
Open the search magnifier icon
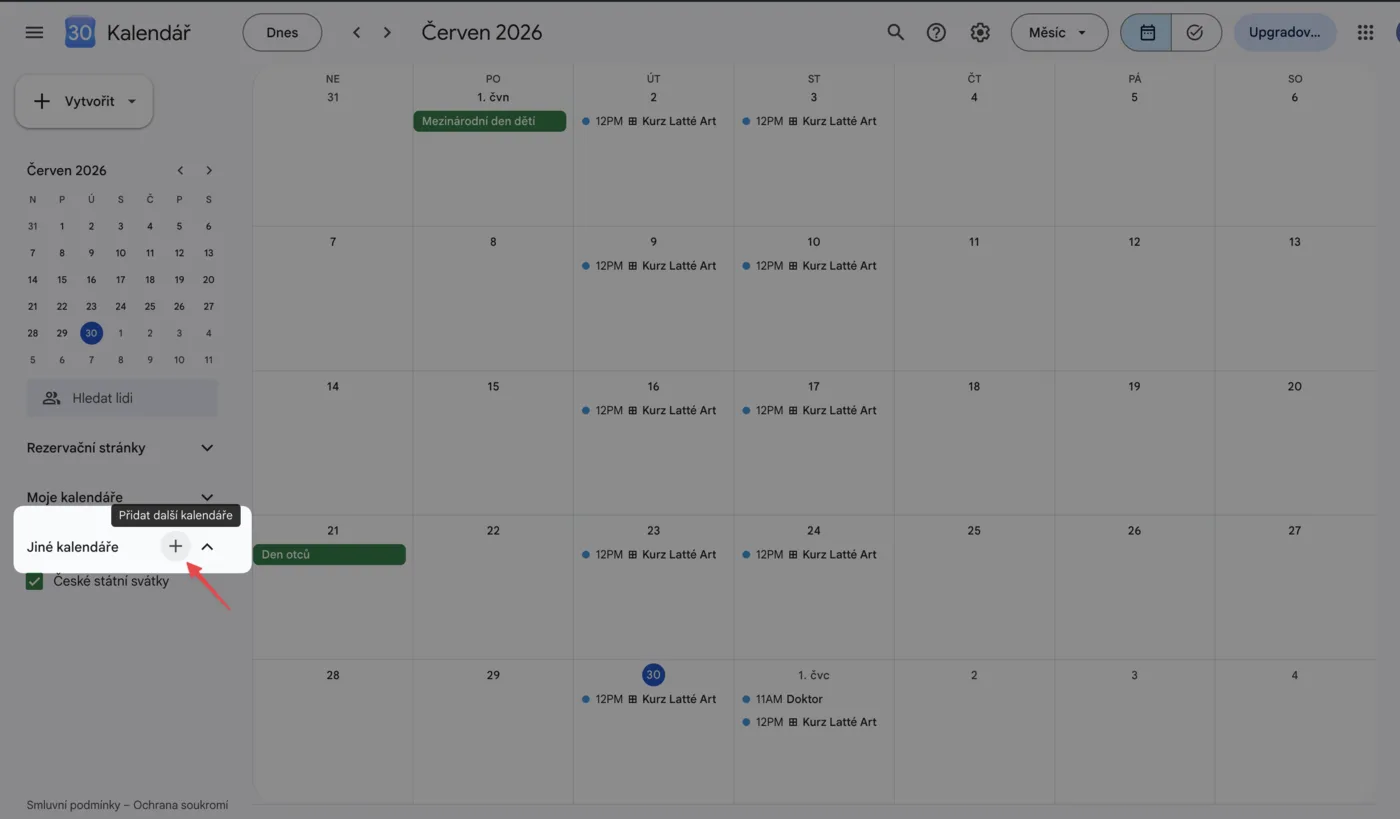click(x=896, y=32)
